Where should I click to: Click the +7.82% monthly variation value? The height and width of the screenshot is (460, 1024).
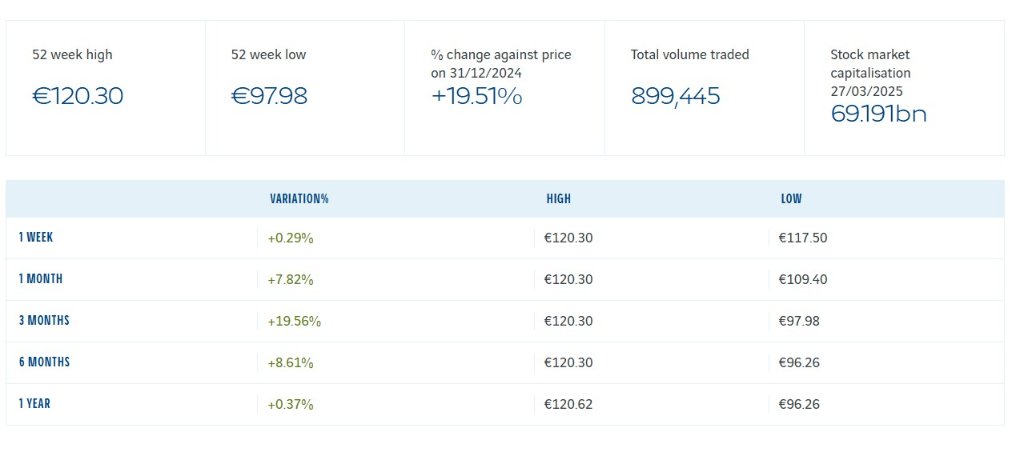[291, 279]
